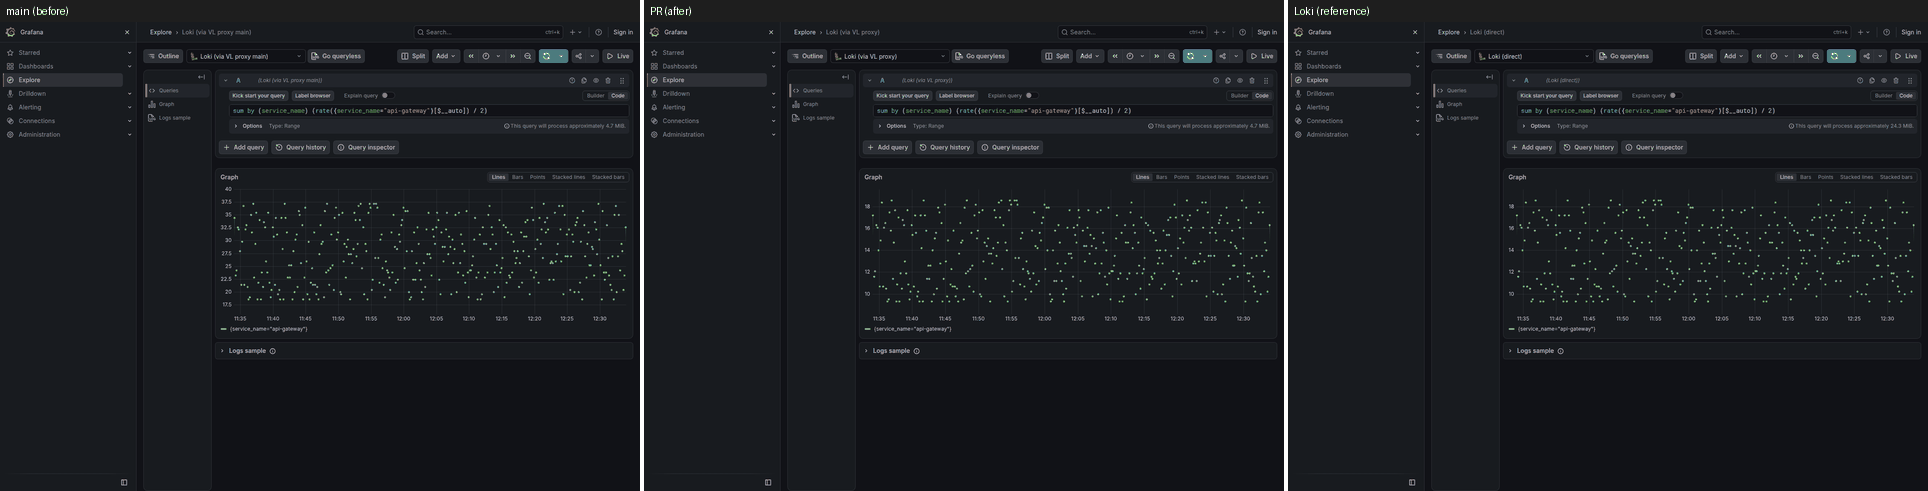Click share icon in Loki (reference) toolbar
Screen dimensions: 1928x491
point(1866,56)
